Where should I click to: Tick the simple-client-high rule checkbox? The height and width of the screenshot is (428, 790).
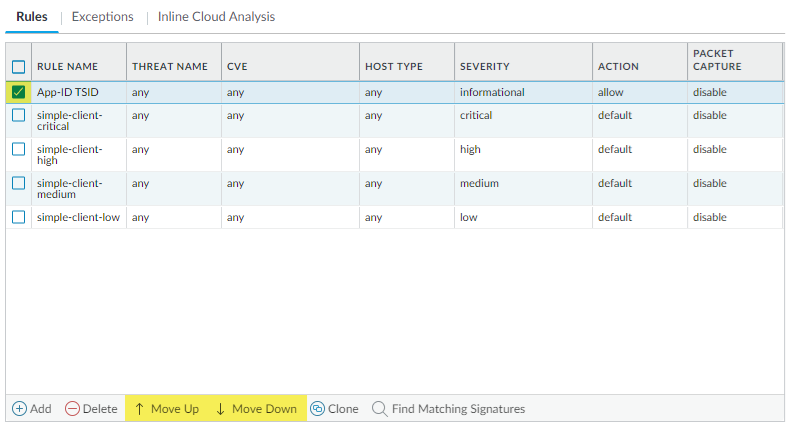tap(19, 149)
